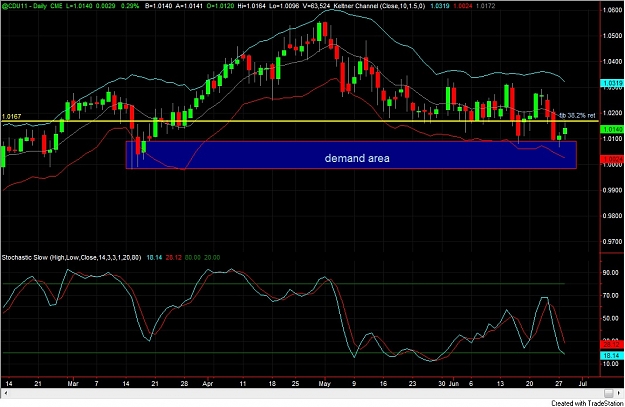
Task: Click the Apr date axis label
Action: coord(208,384)
